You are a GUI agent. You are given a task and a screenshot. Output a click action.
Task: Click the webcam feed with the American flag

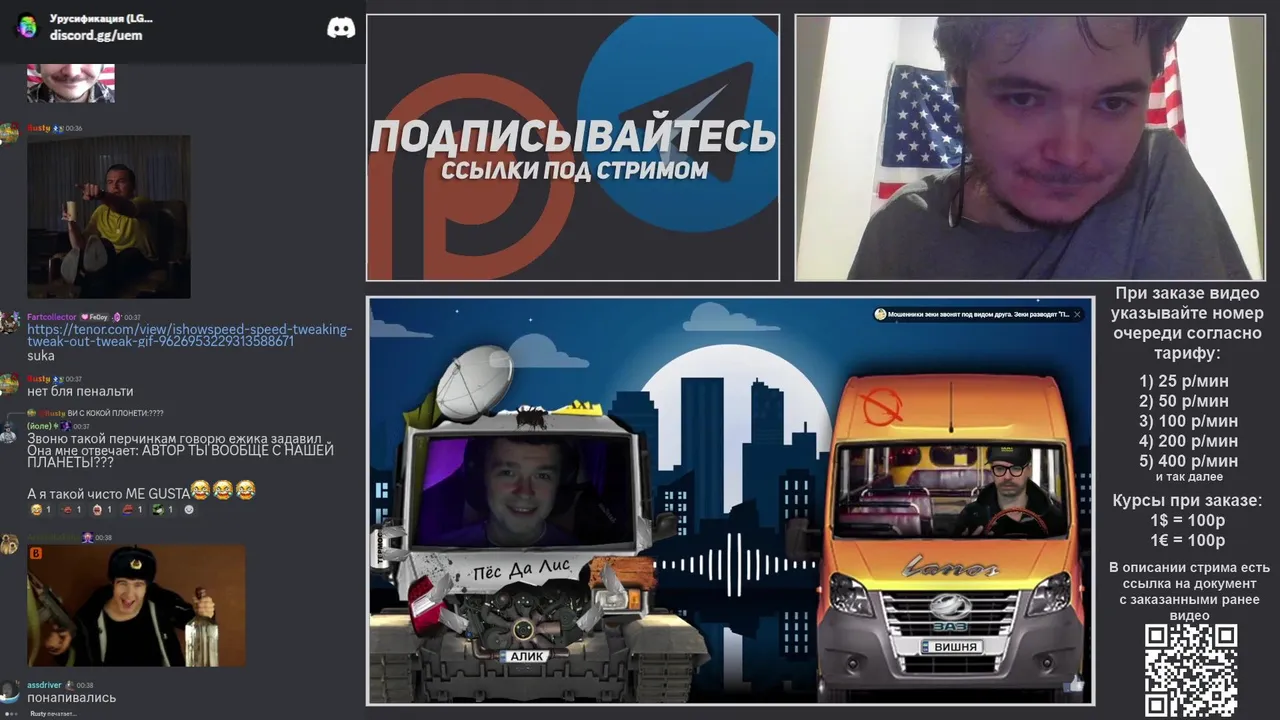(x=1030, y=148)
